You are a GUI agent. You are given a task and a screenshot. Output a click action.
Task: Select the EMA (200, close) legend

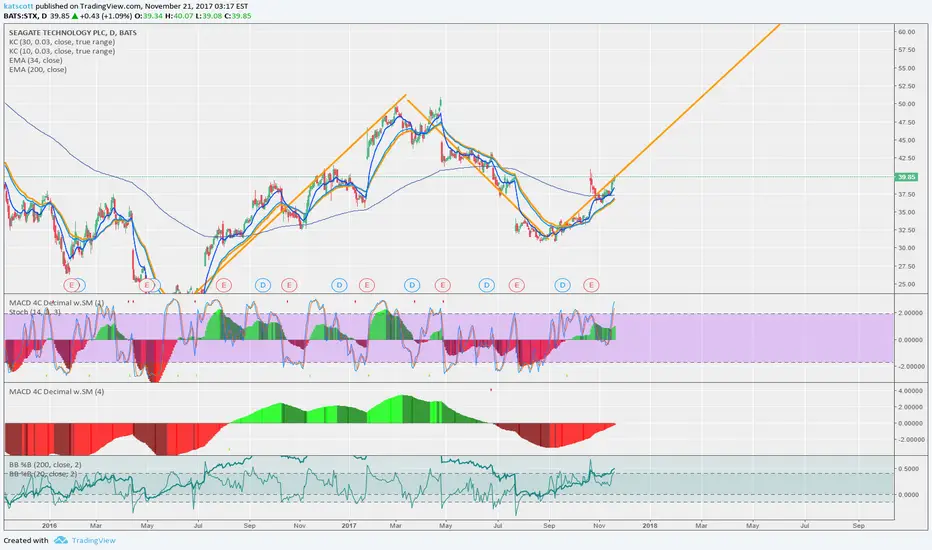pyautogui.click(x=37, y=70)
